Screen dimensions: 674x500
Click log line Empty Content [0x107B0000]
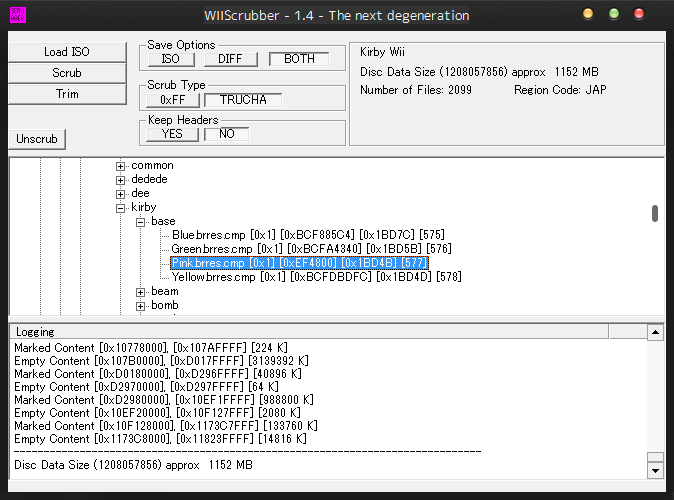click(161, 361)
